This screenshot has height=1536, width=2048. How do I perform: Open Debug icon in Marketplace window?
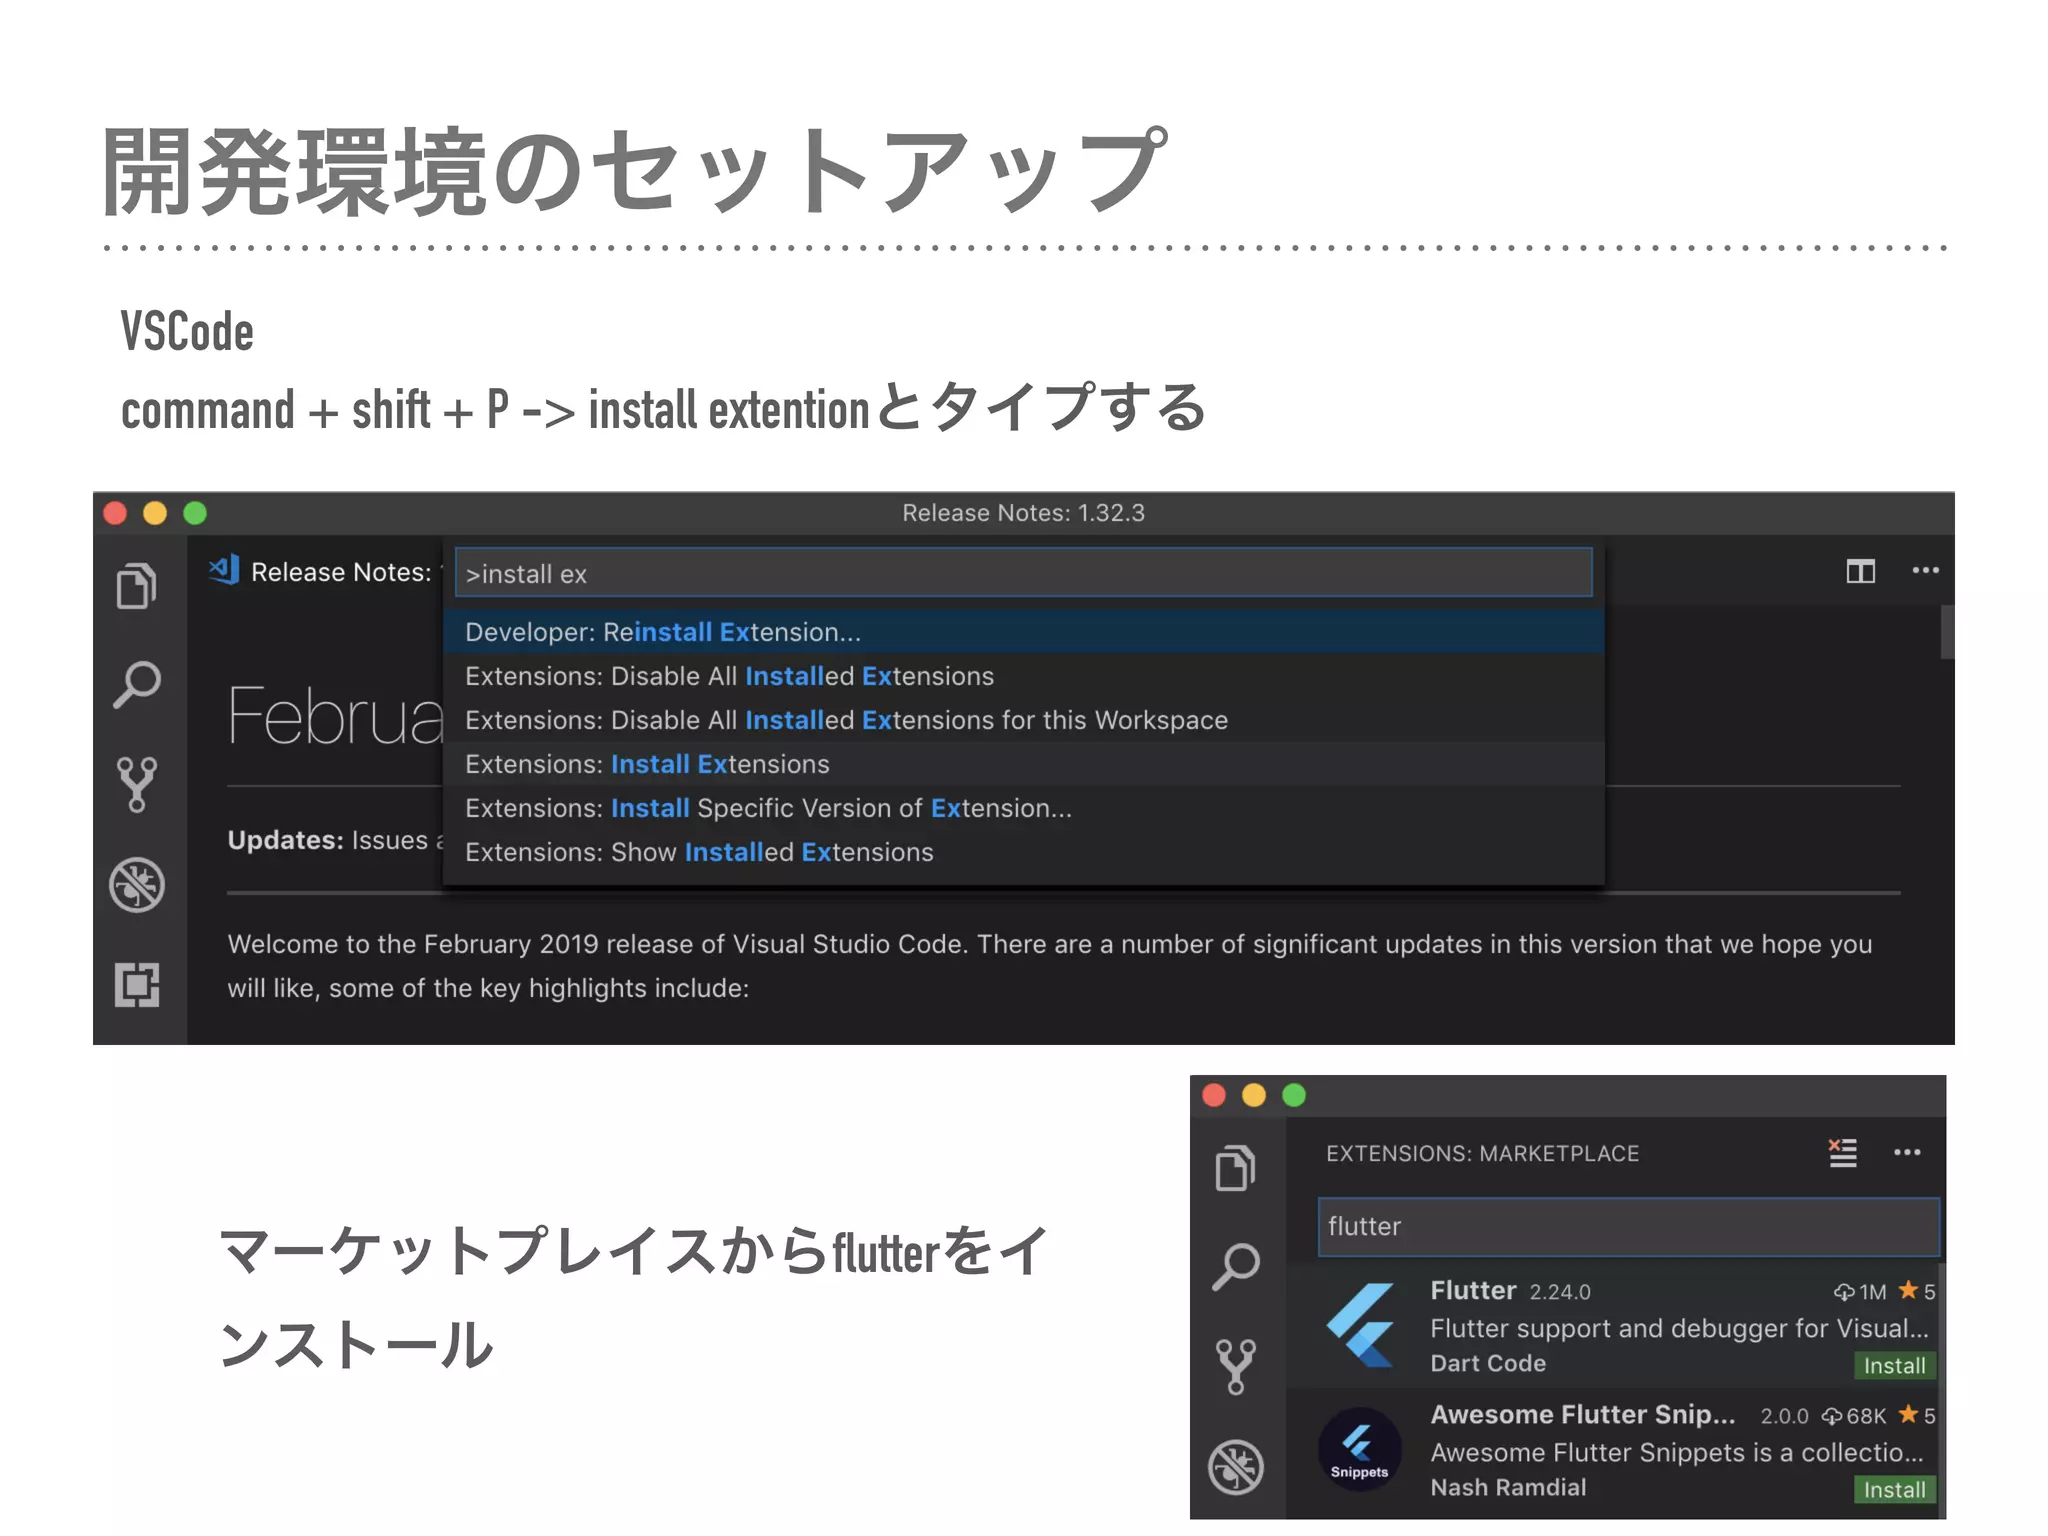pyautogui.click(x=1236, y=1467)
